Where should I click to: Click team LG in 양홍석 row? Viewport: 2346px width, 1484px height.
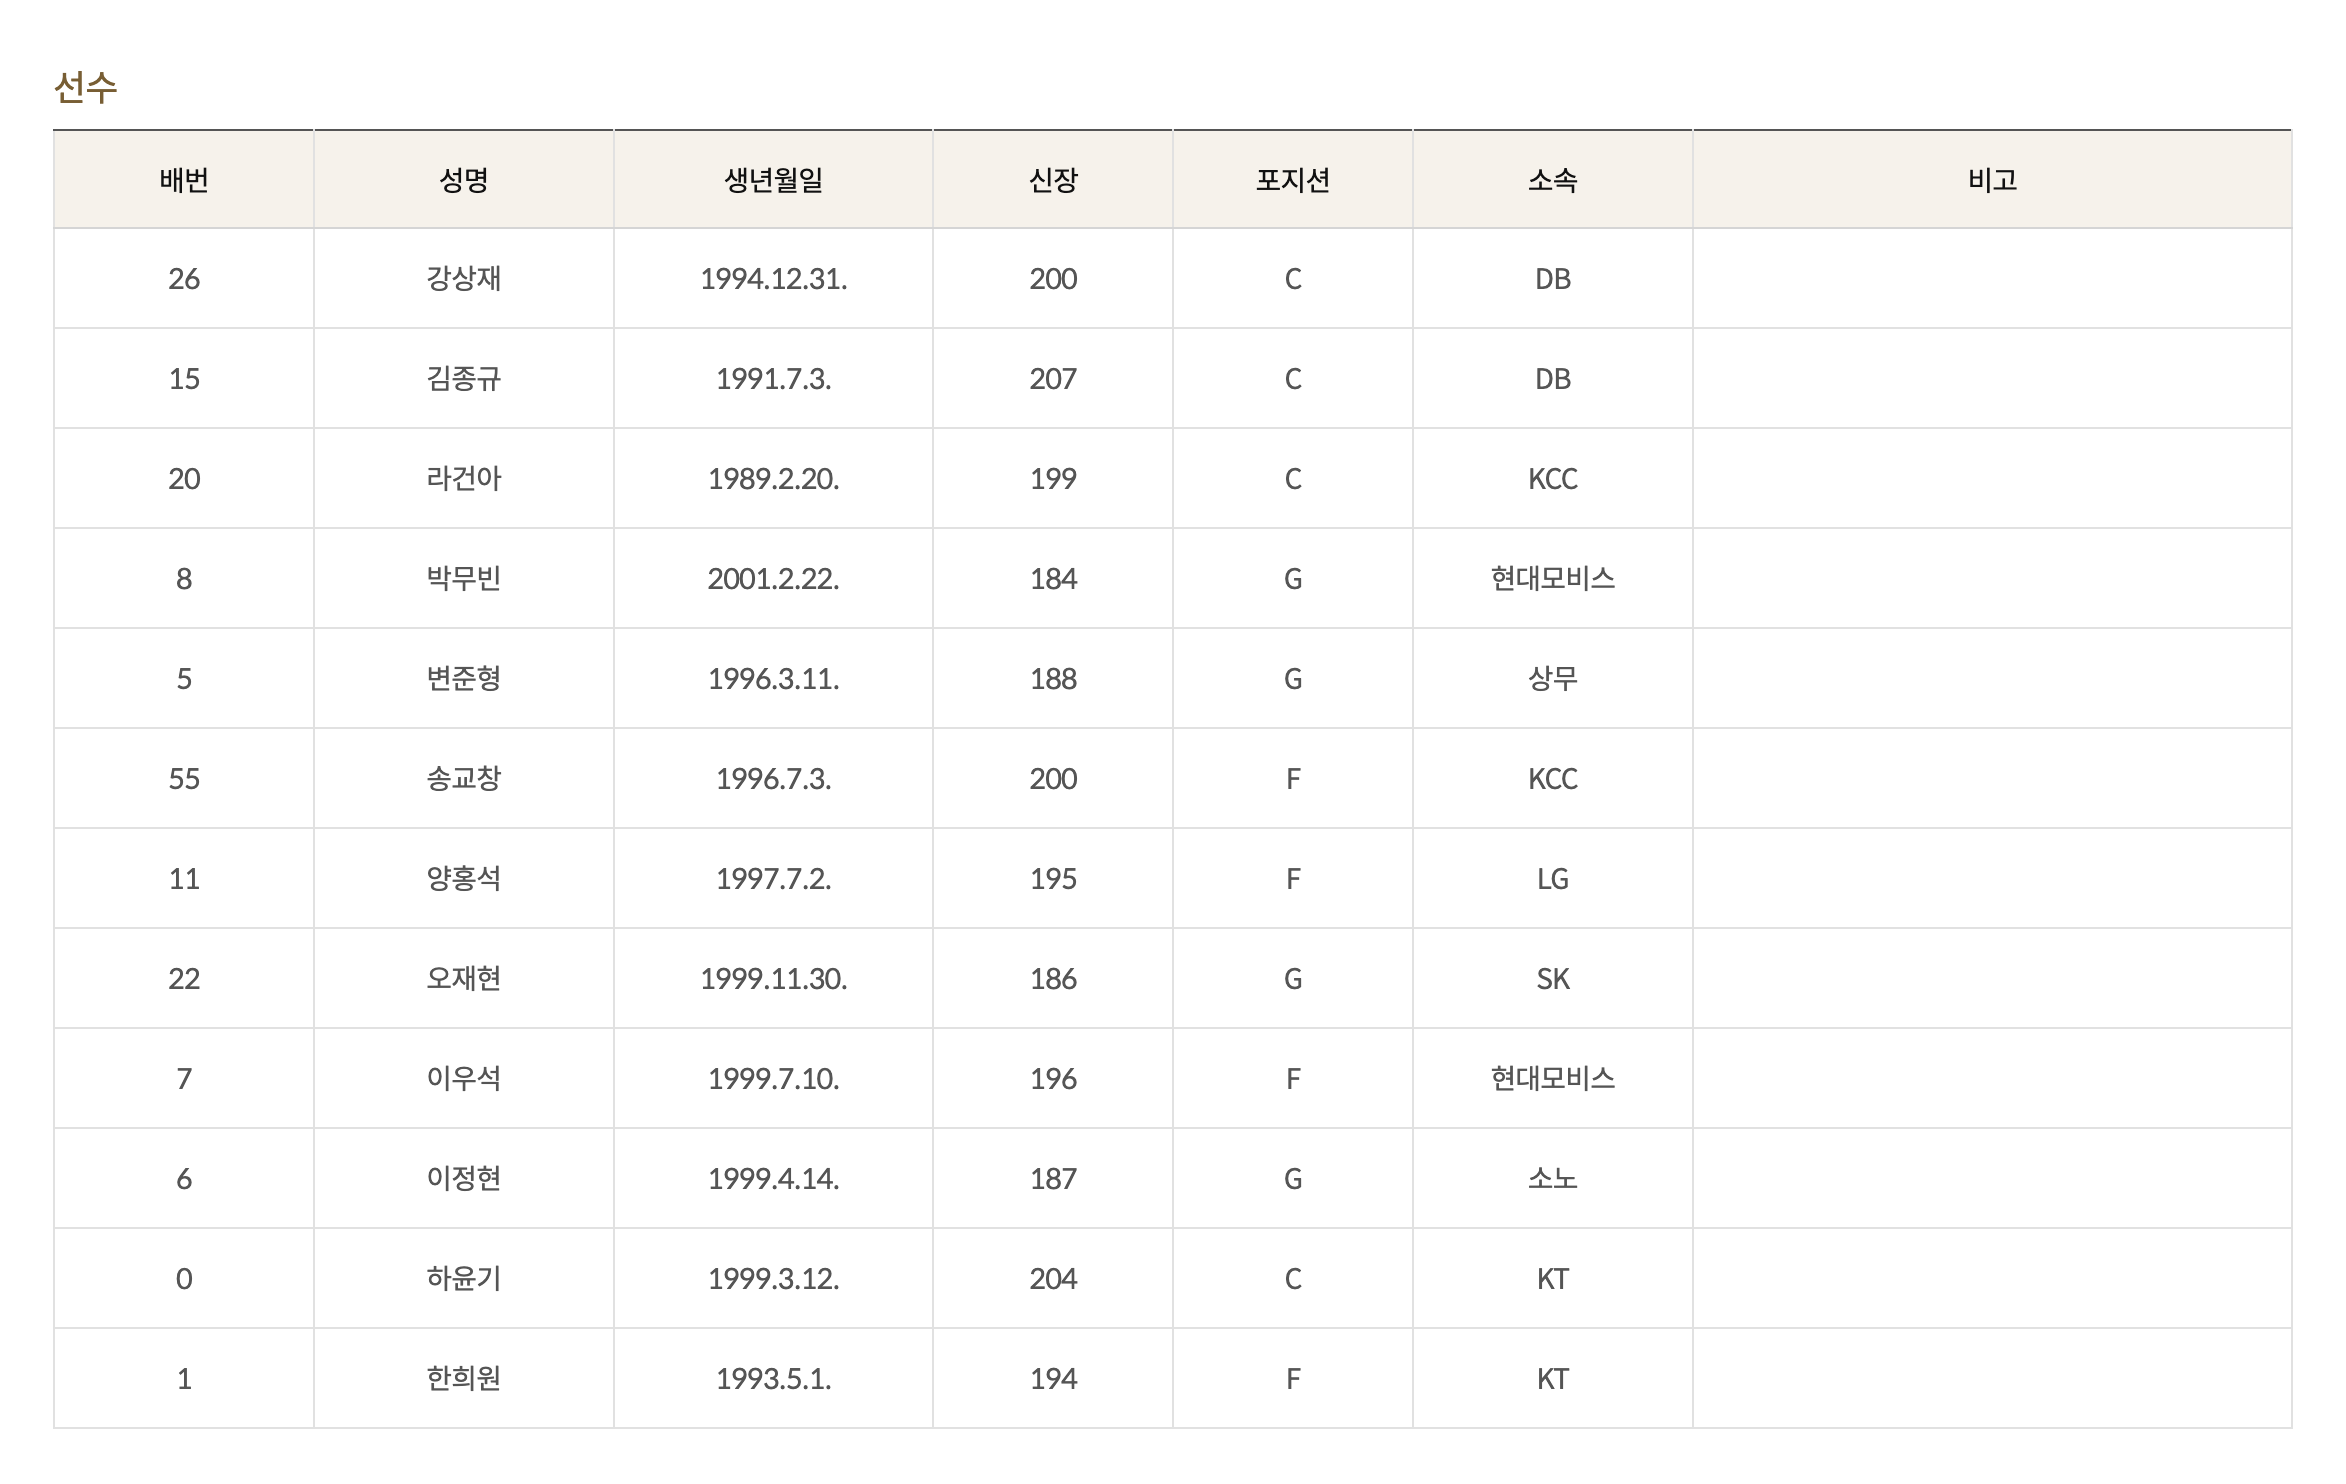(x=1553, y=879)
